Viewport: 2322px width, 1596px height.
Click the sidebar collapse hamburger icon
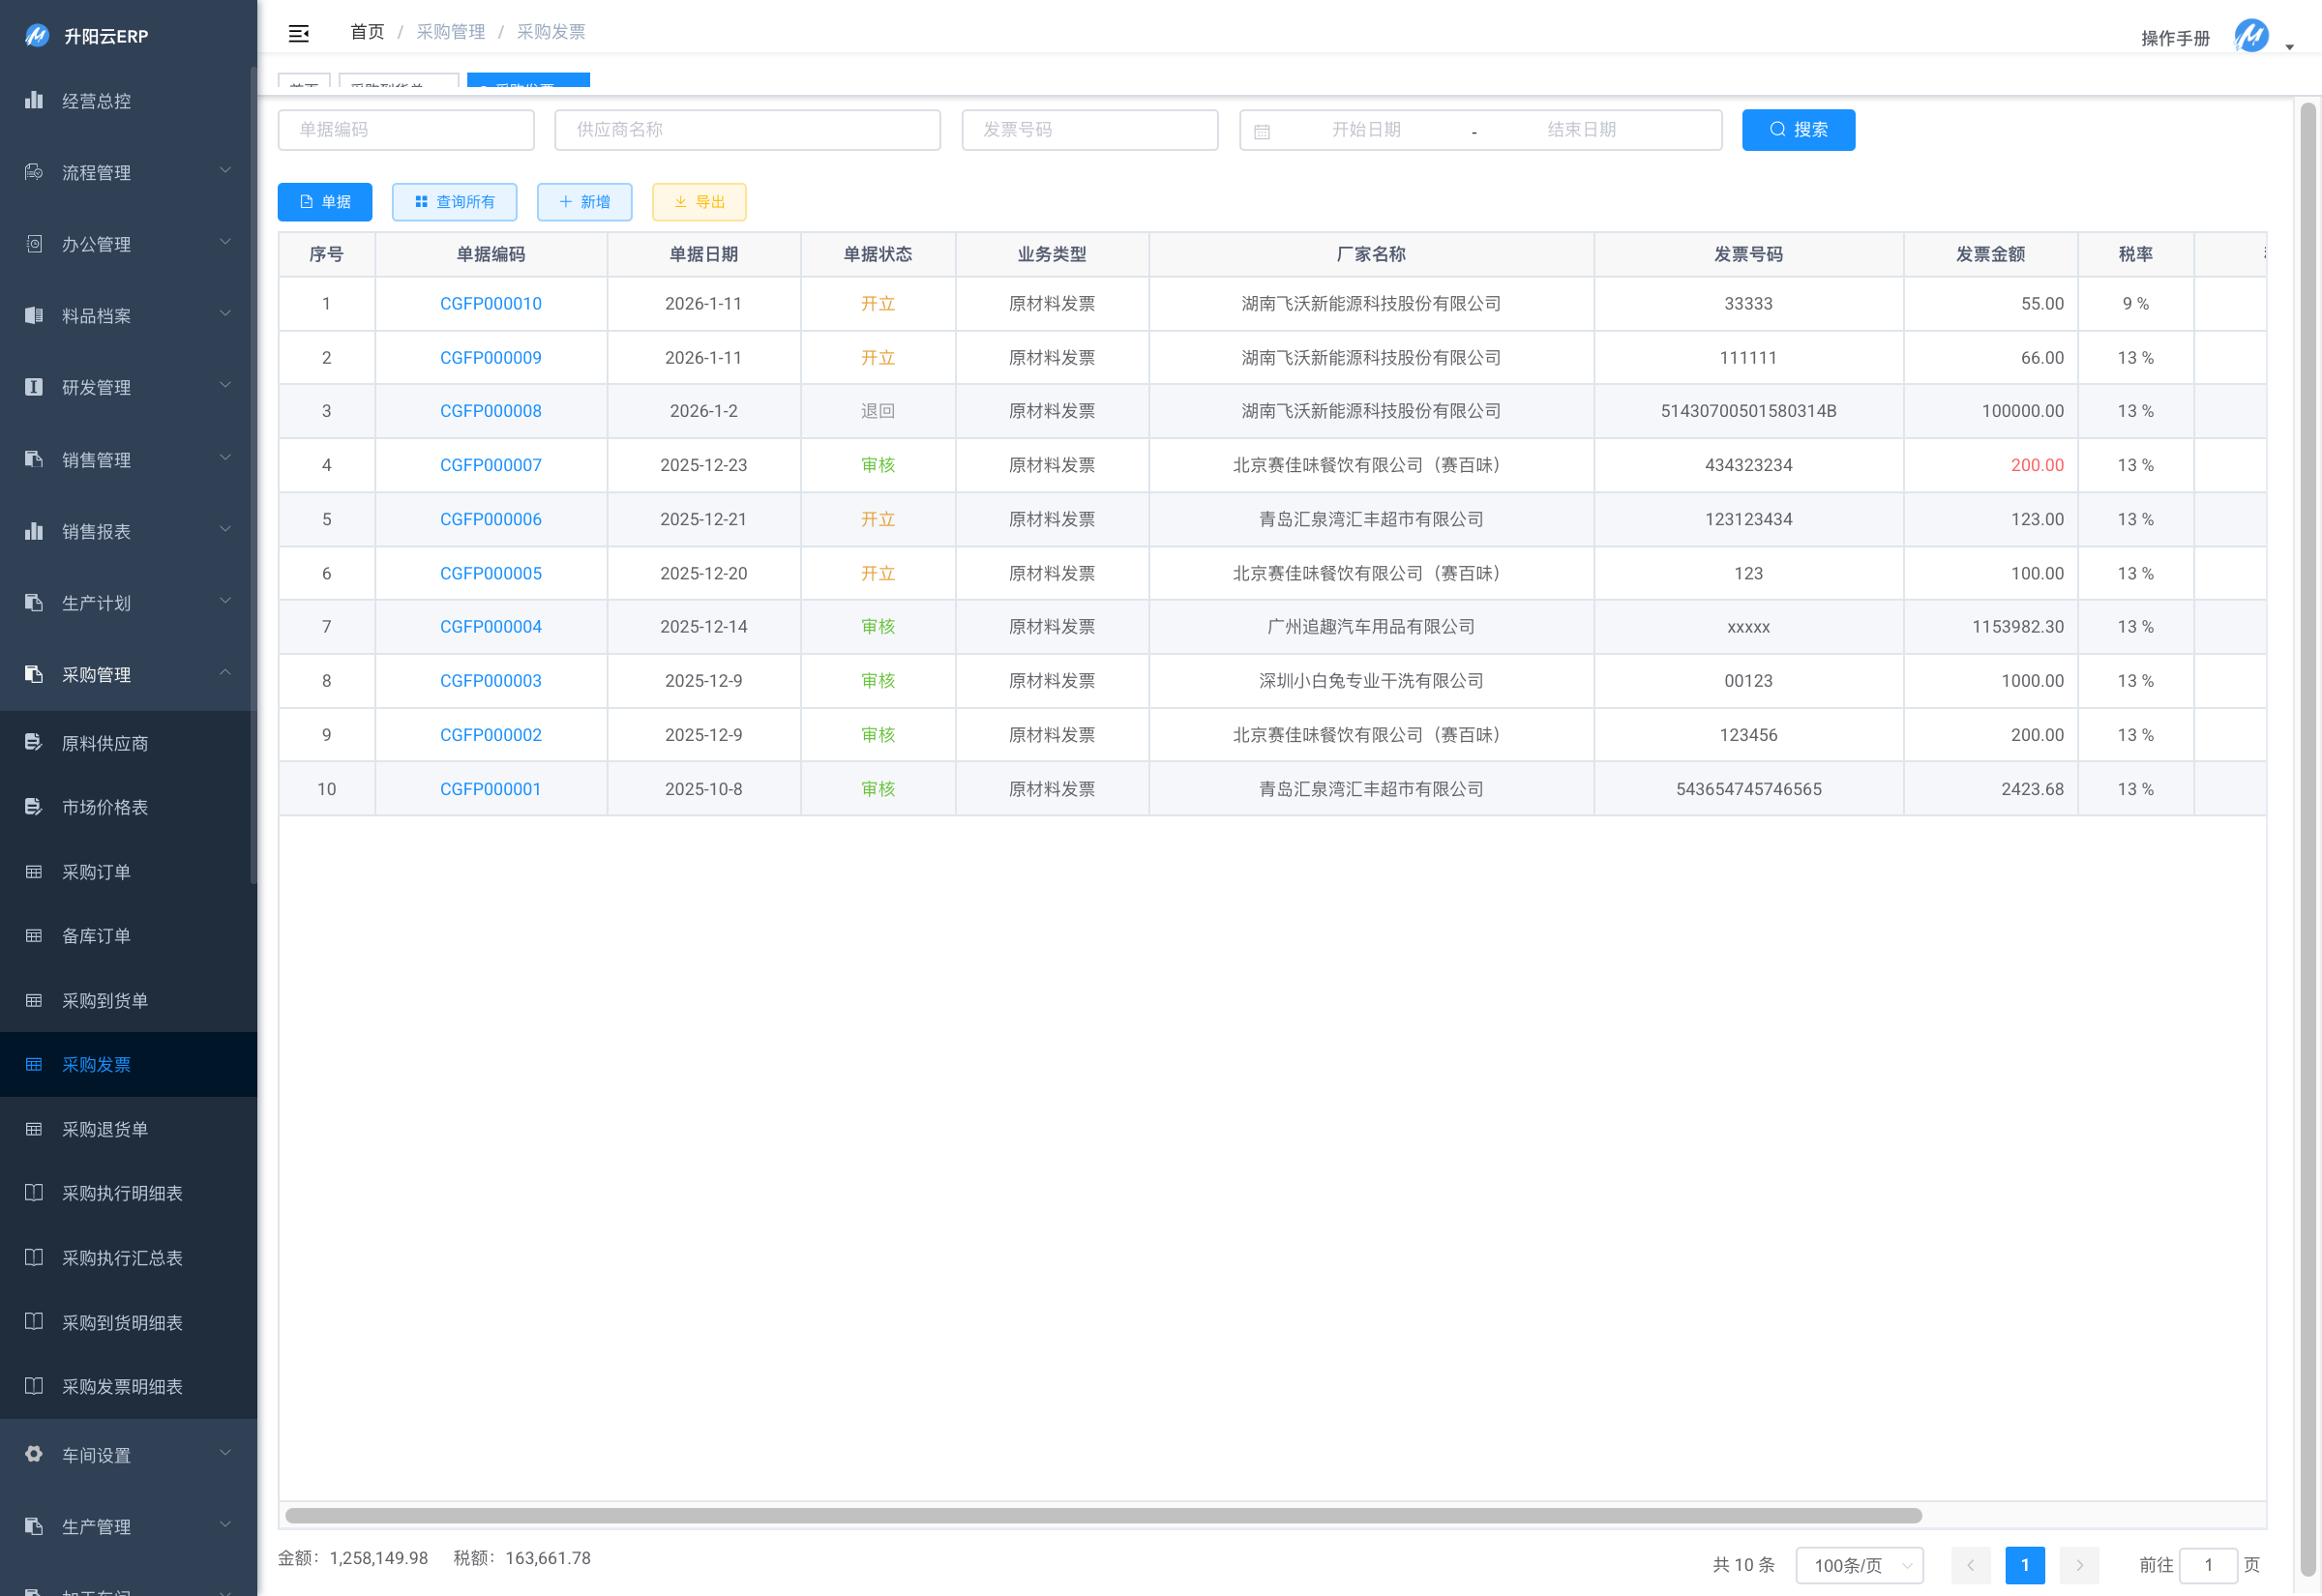coord(298,33)
